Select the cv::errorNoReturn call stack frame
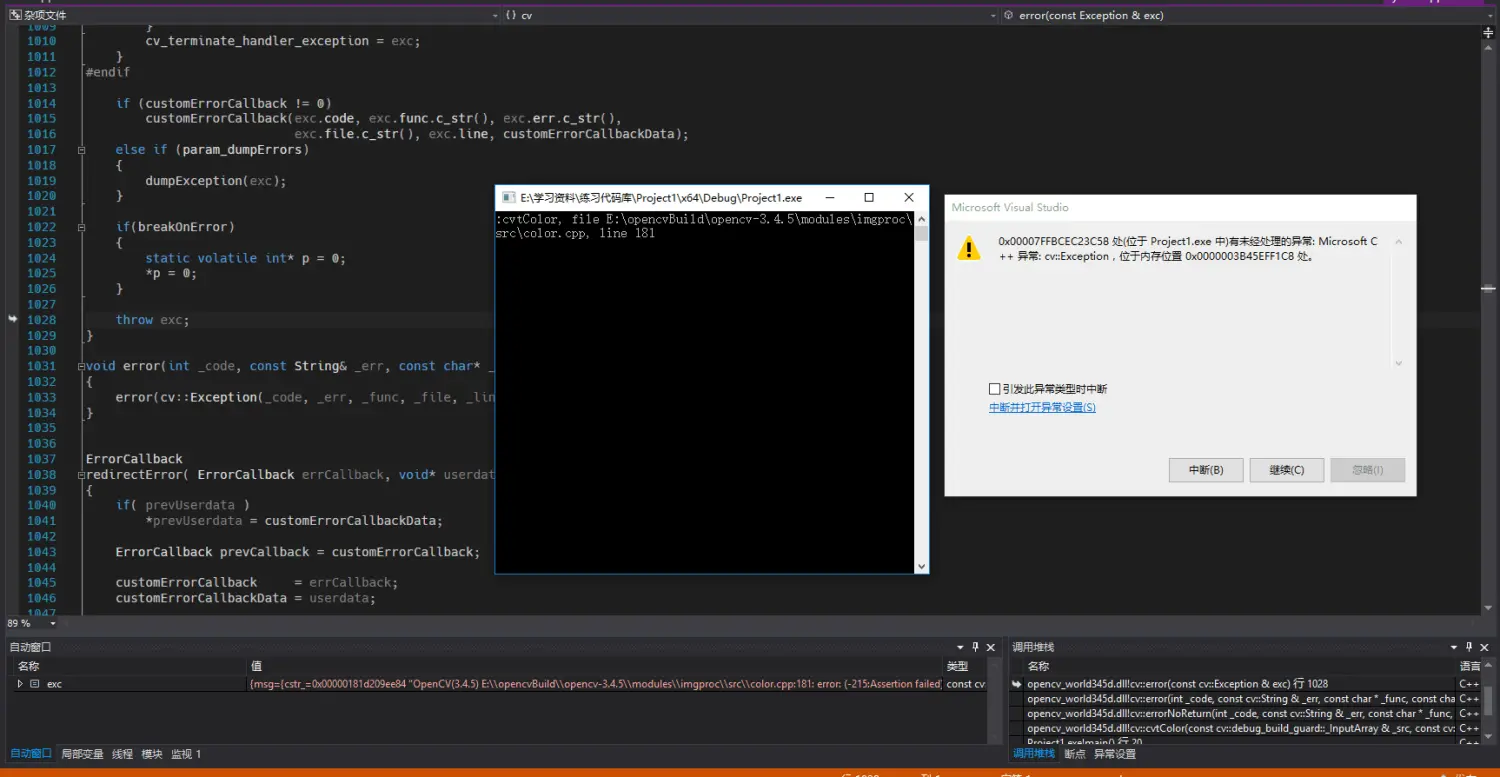The width and height of the screenshot is (1500, 777). (1240, 713)
